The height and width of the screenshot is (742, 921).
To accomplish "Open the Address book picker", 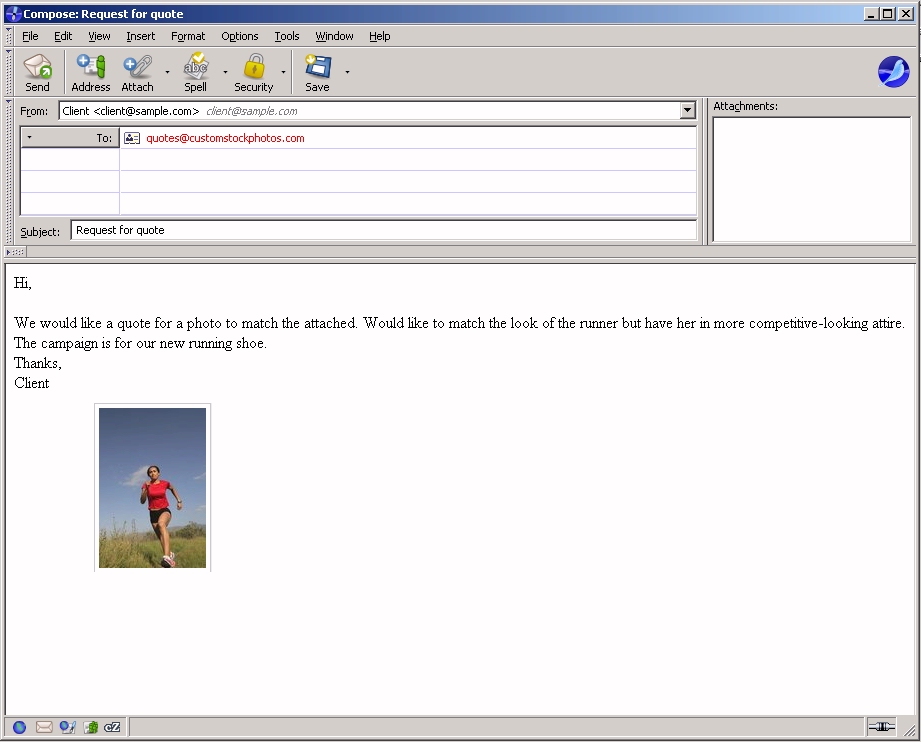I will pos(90,73).
